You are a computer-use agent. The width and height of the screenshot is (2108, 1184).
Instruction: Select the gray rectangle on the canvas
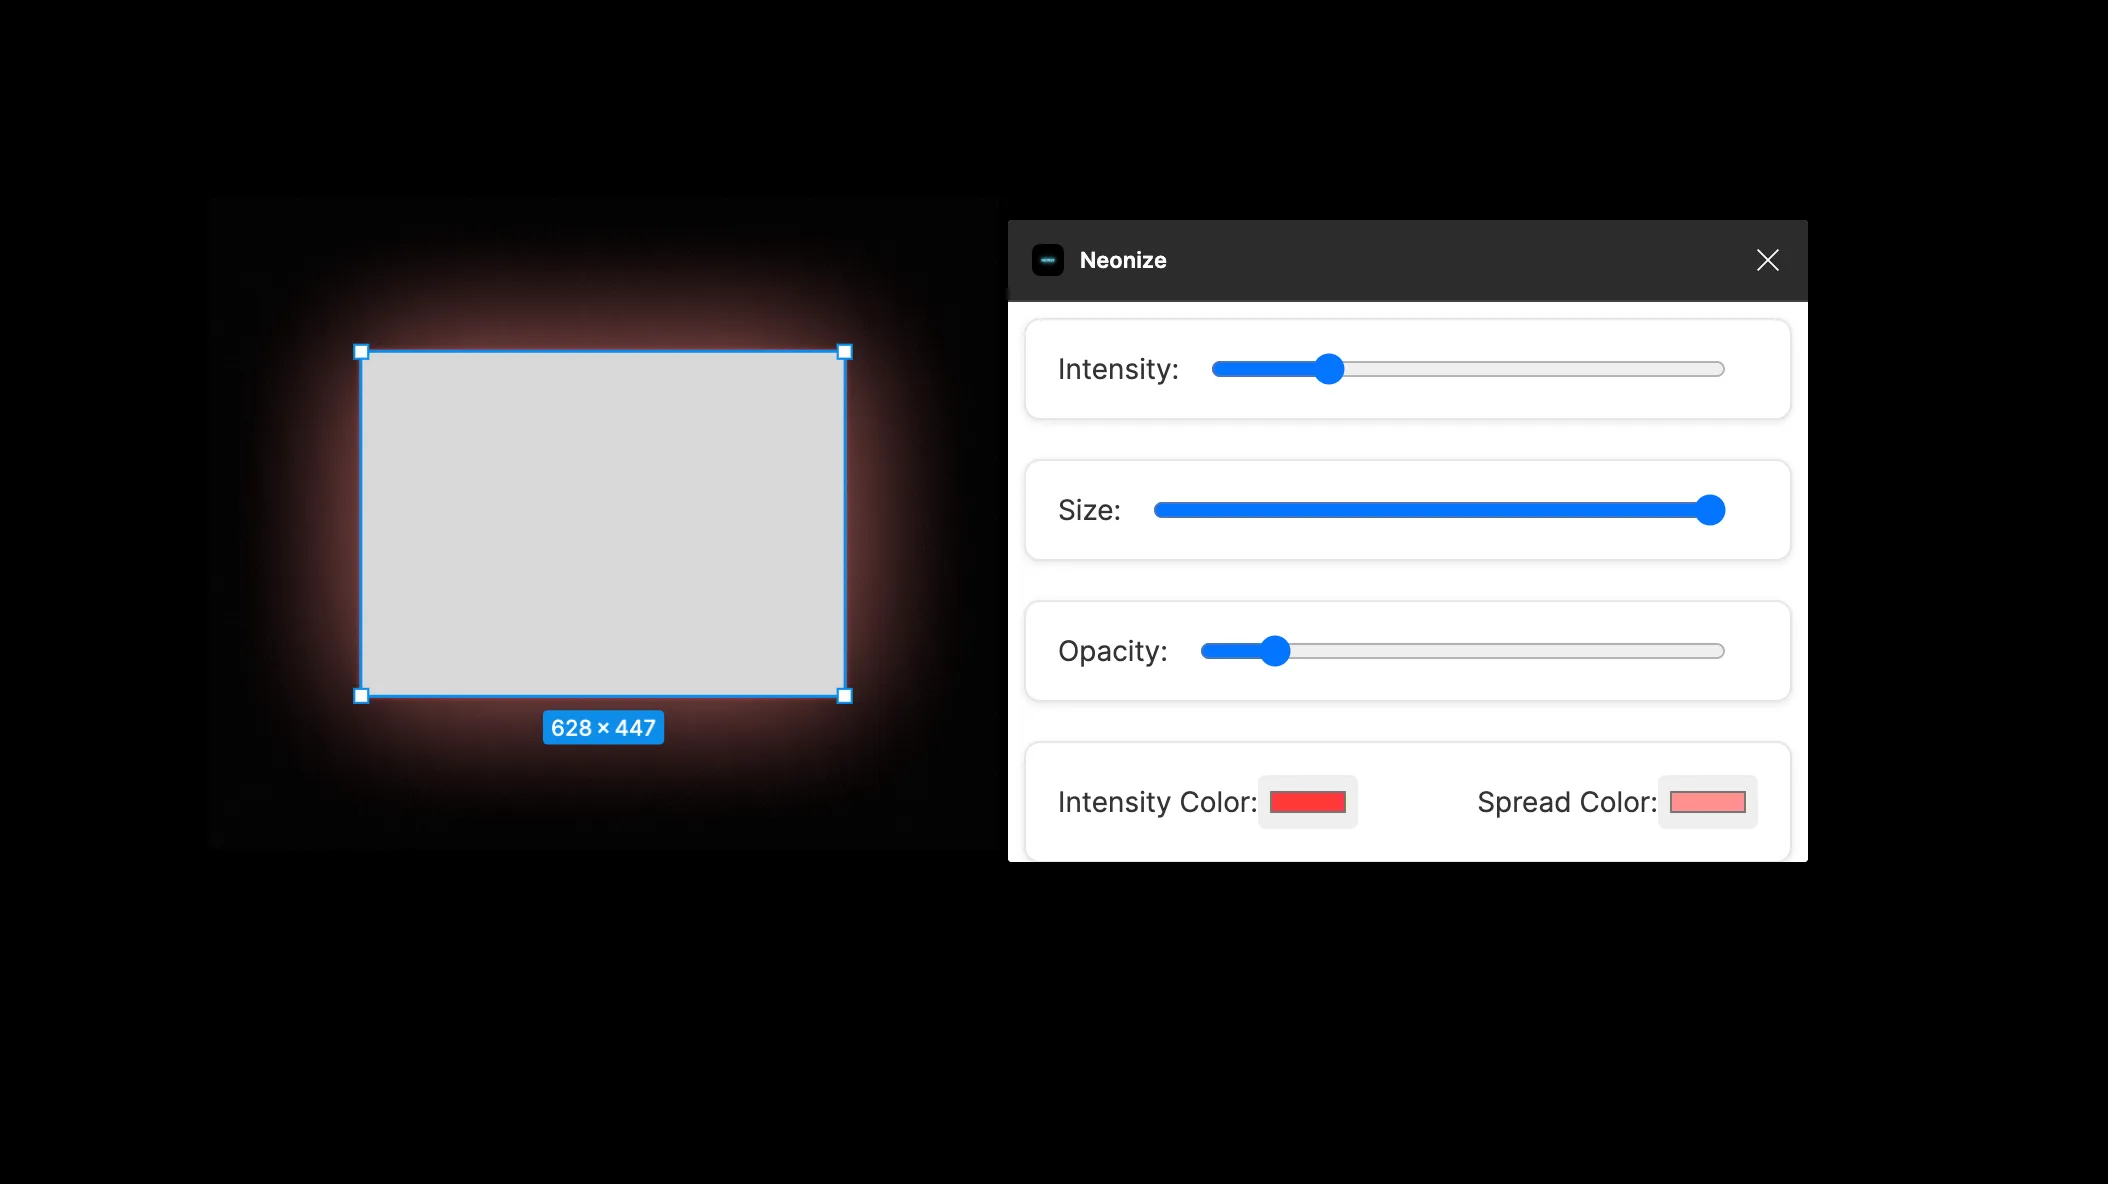coord(603,524)
